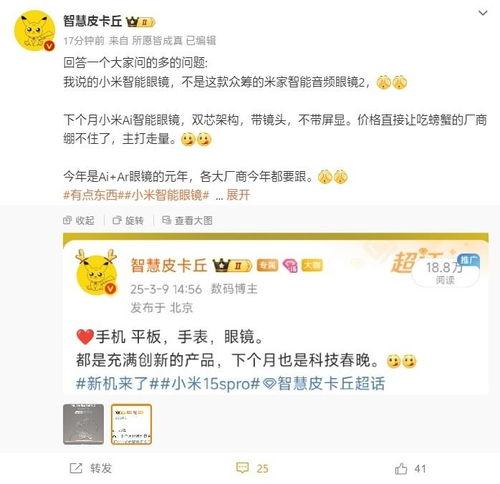The width and height of the screenshot is (500, 484).
Task: Open the 智慧皮卡丘 username profile link
Action: 93,22
